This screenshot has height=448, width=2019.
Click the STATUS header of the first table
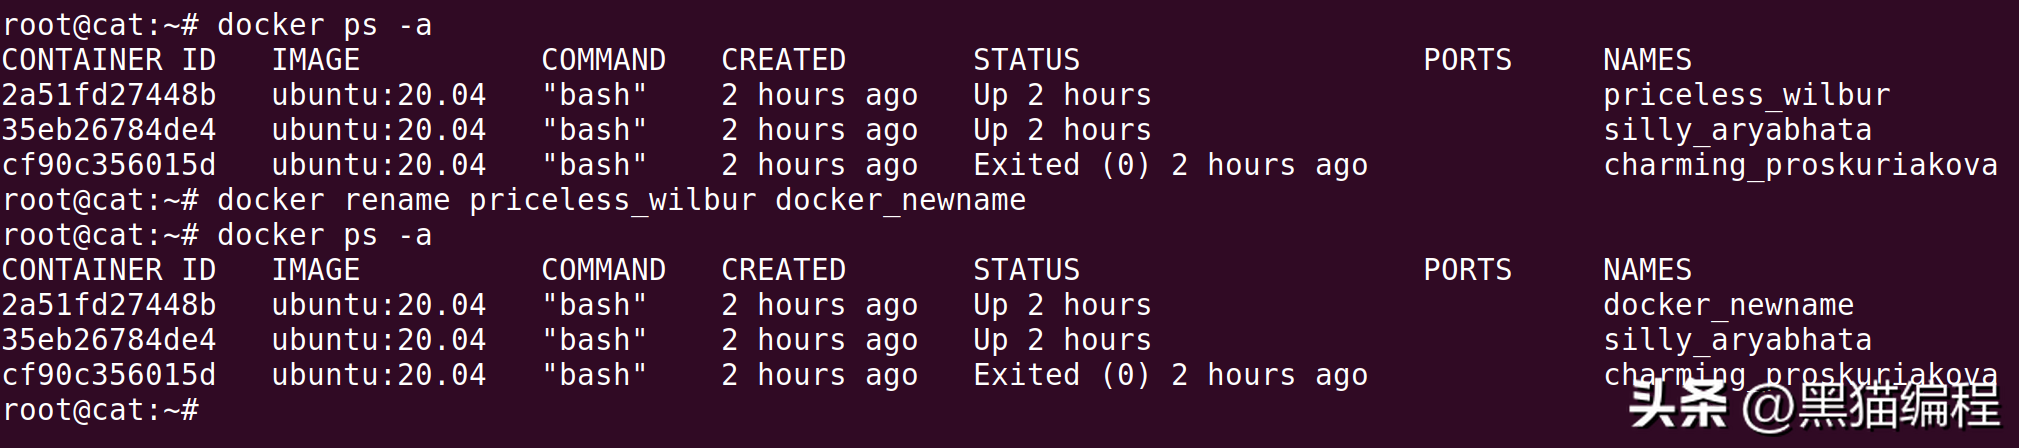click(1026, 60)
